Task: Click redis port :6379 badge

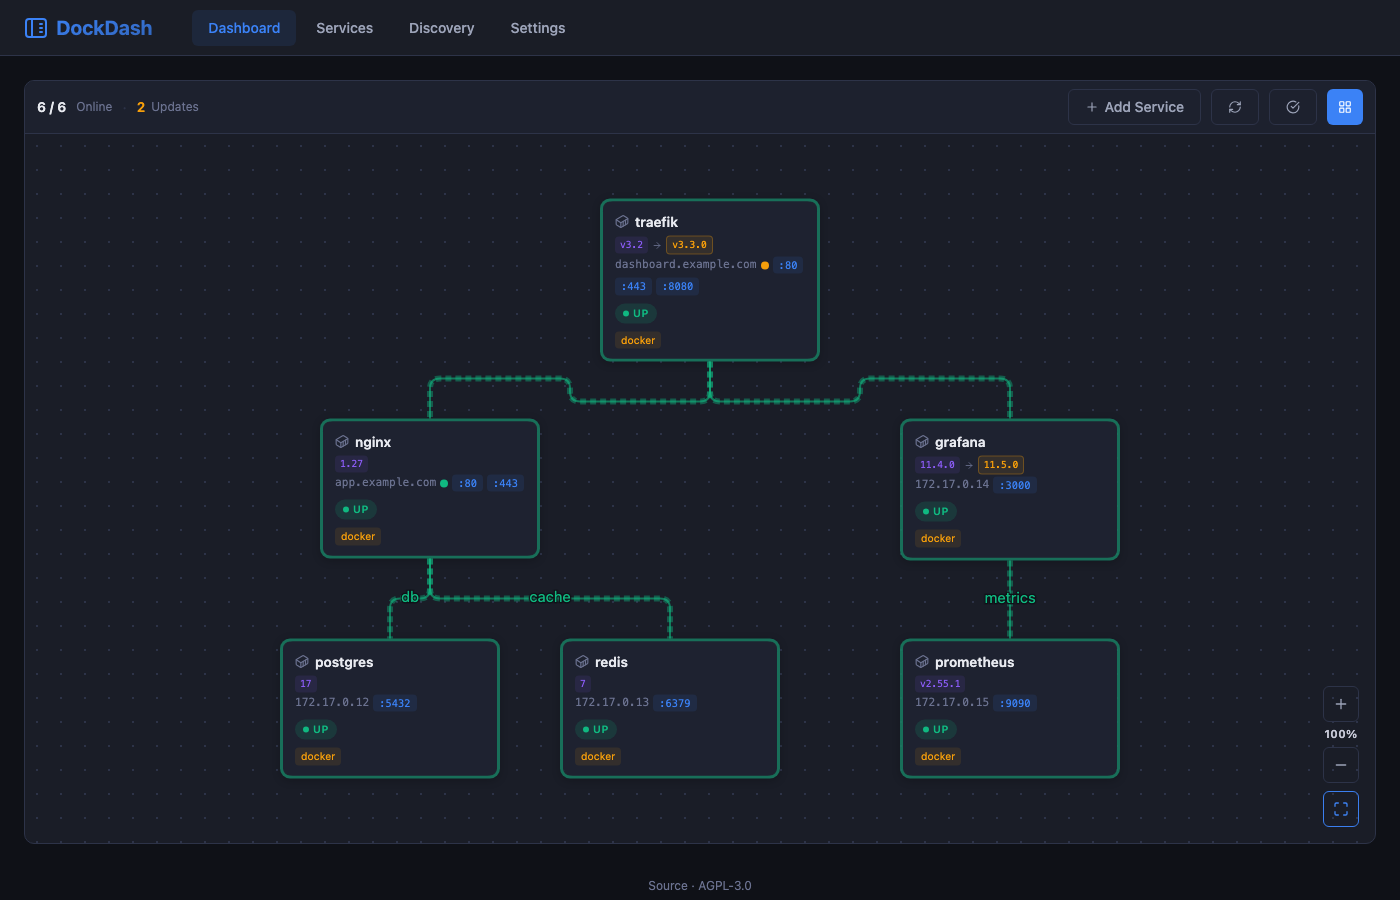Action: (675, 704)
